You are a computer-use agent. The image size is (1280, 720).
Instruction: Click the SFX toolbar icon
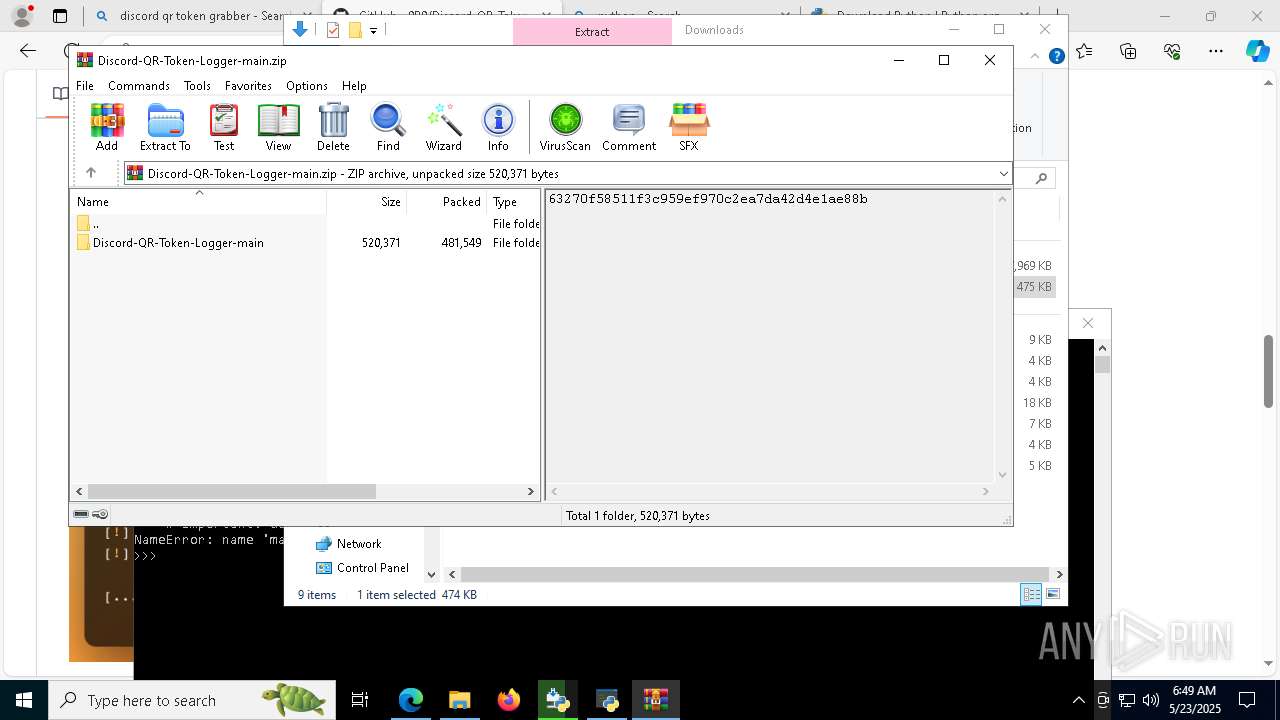pos(689,127)
